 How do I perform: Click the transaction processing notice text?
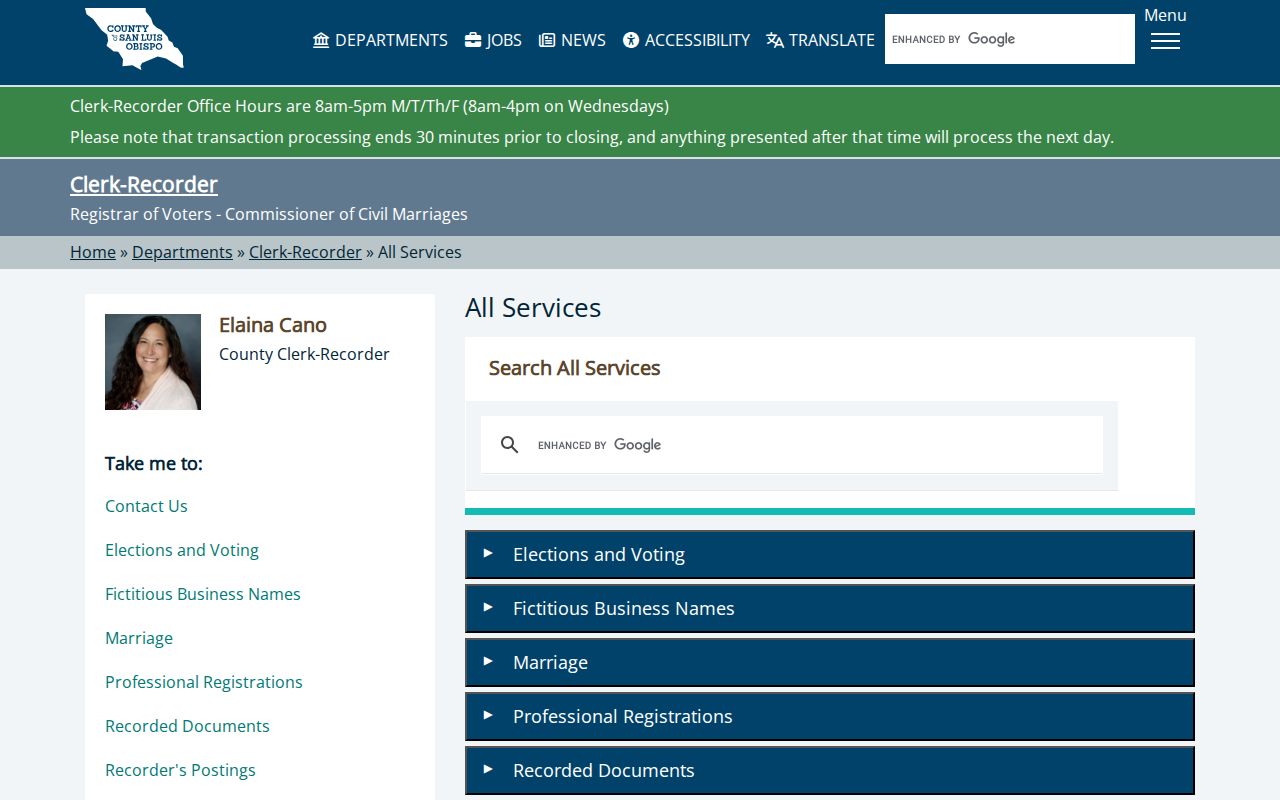coord(592,137)
